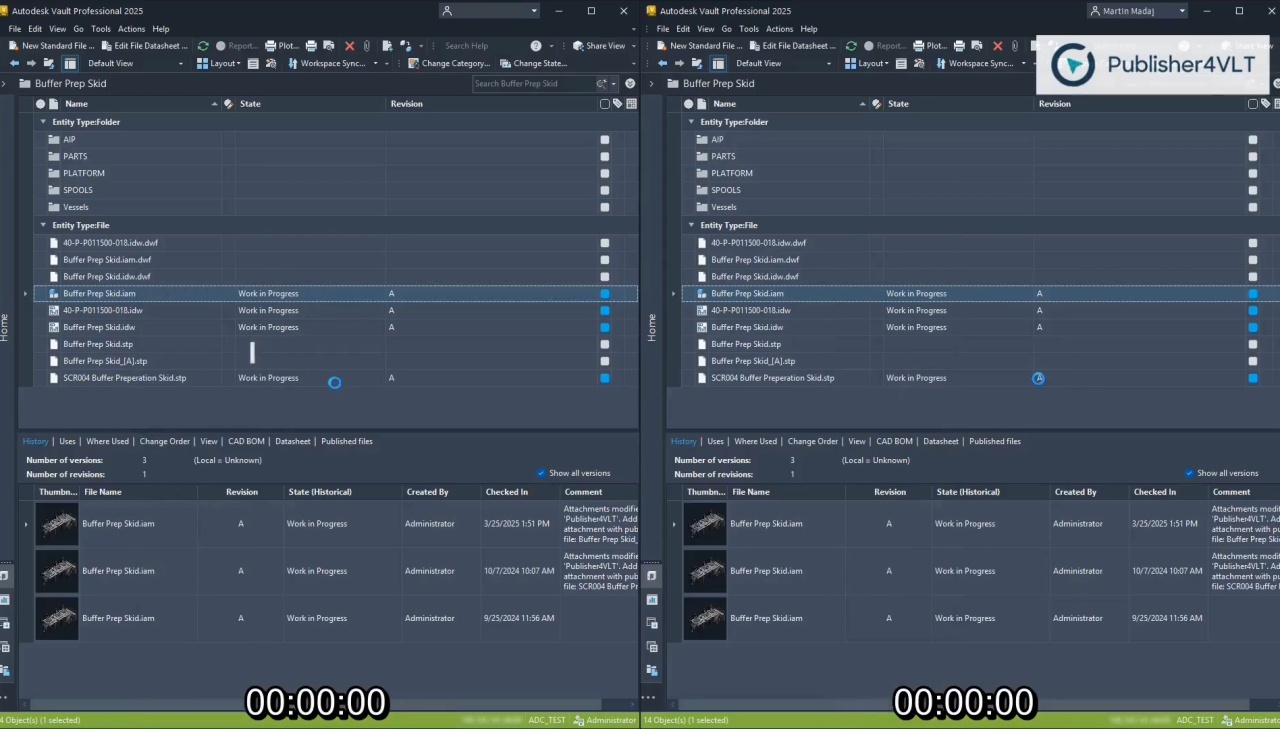Click the Home sidebar label in the left window
Viewport: 1280px width, 729px height.
[5, 328]
